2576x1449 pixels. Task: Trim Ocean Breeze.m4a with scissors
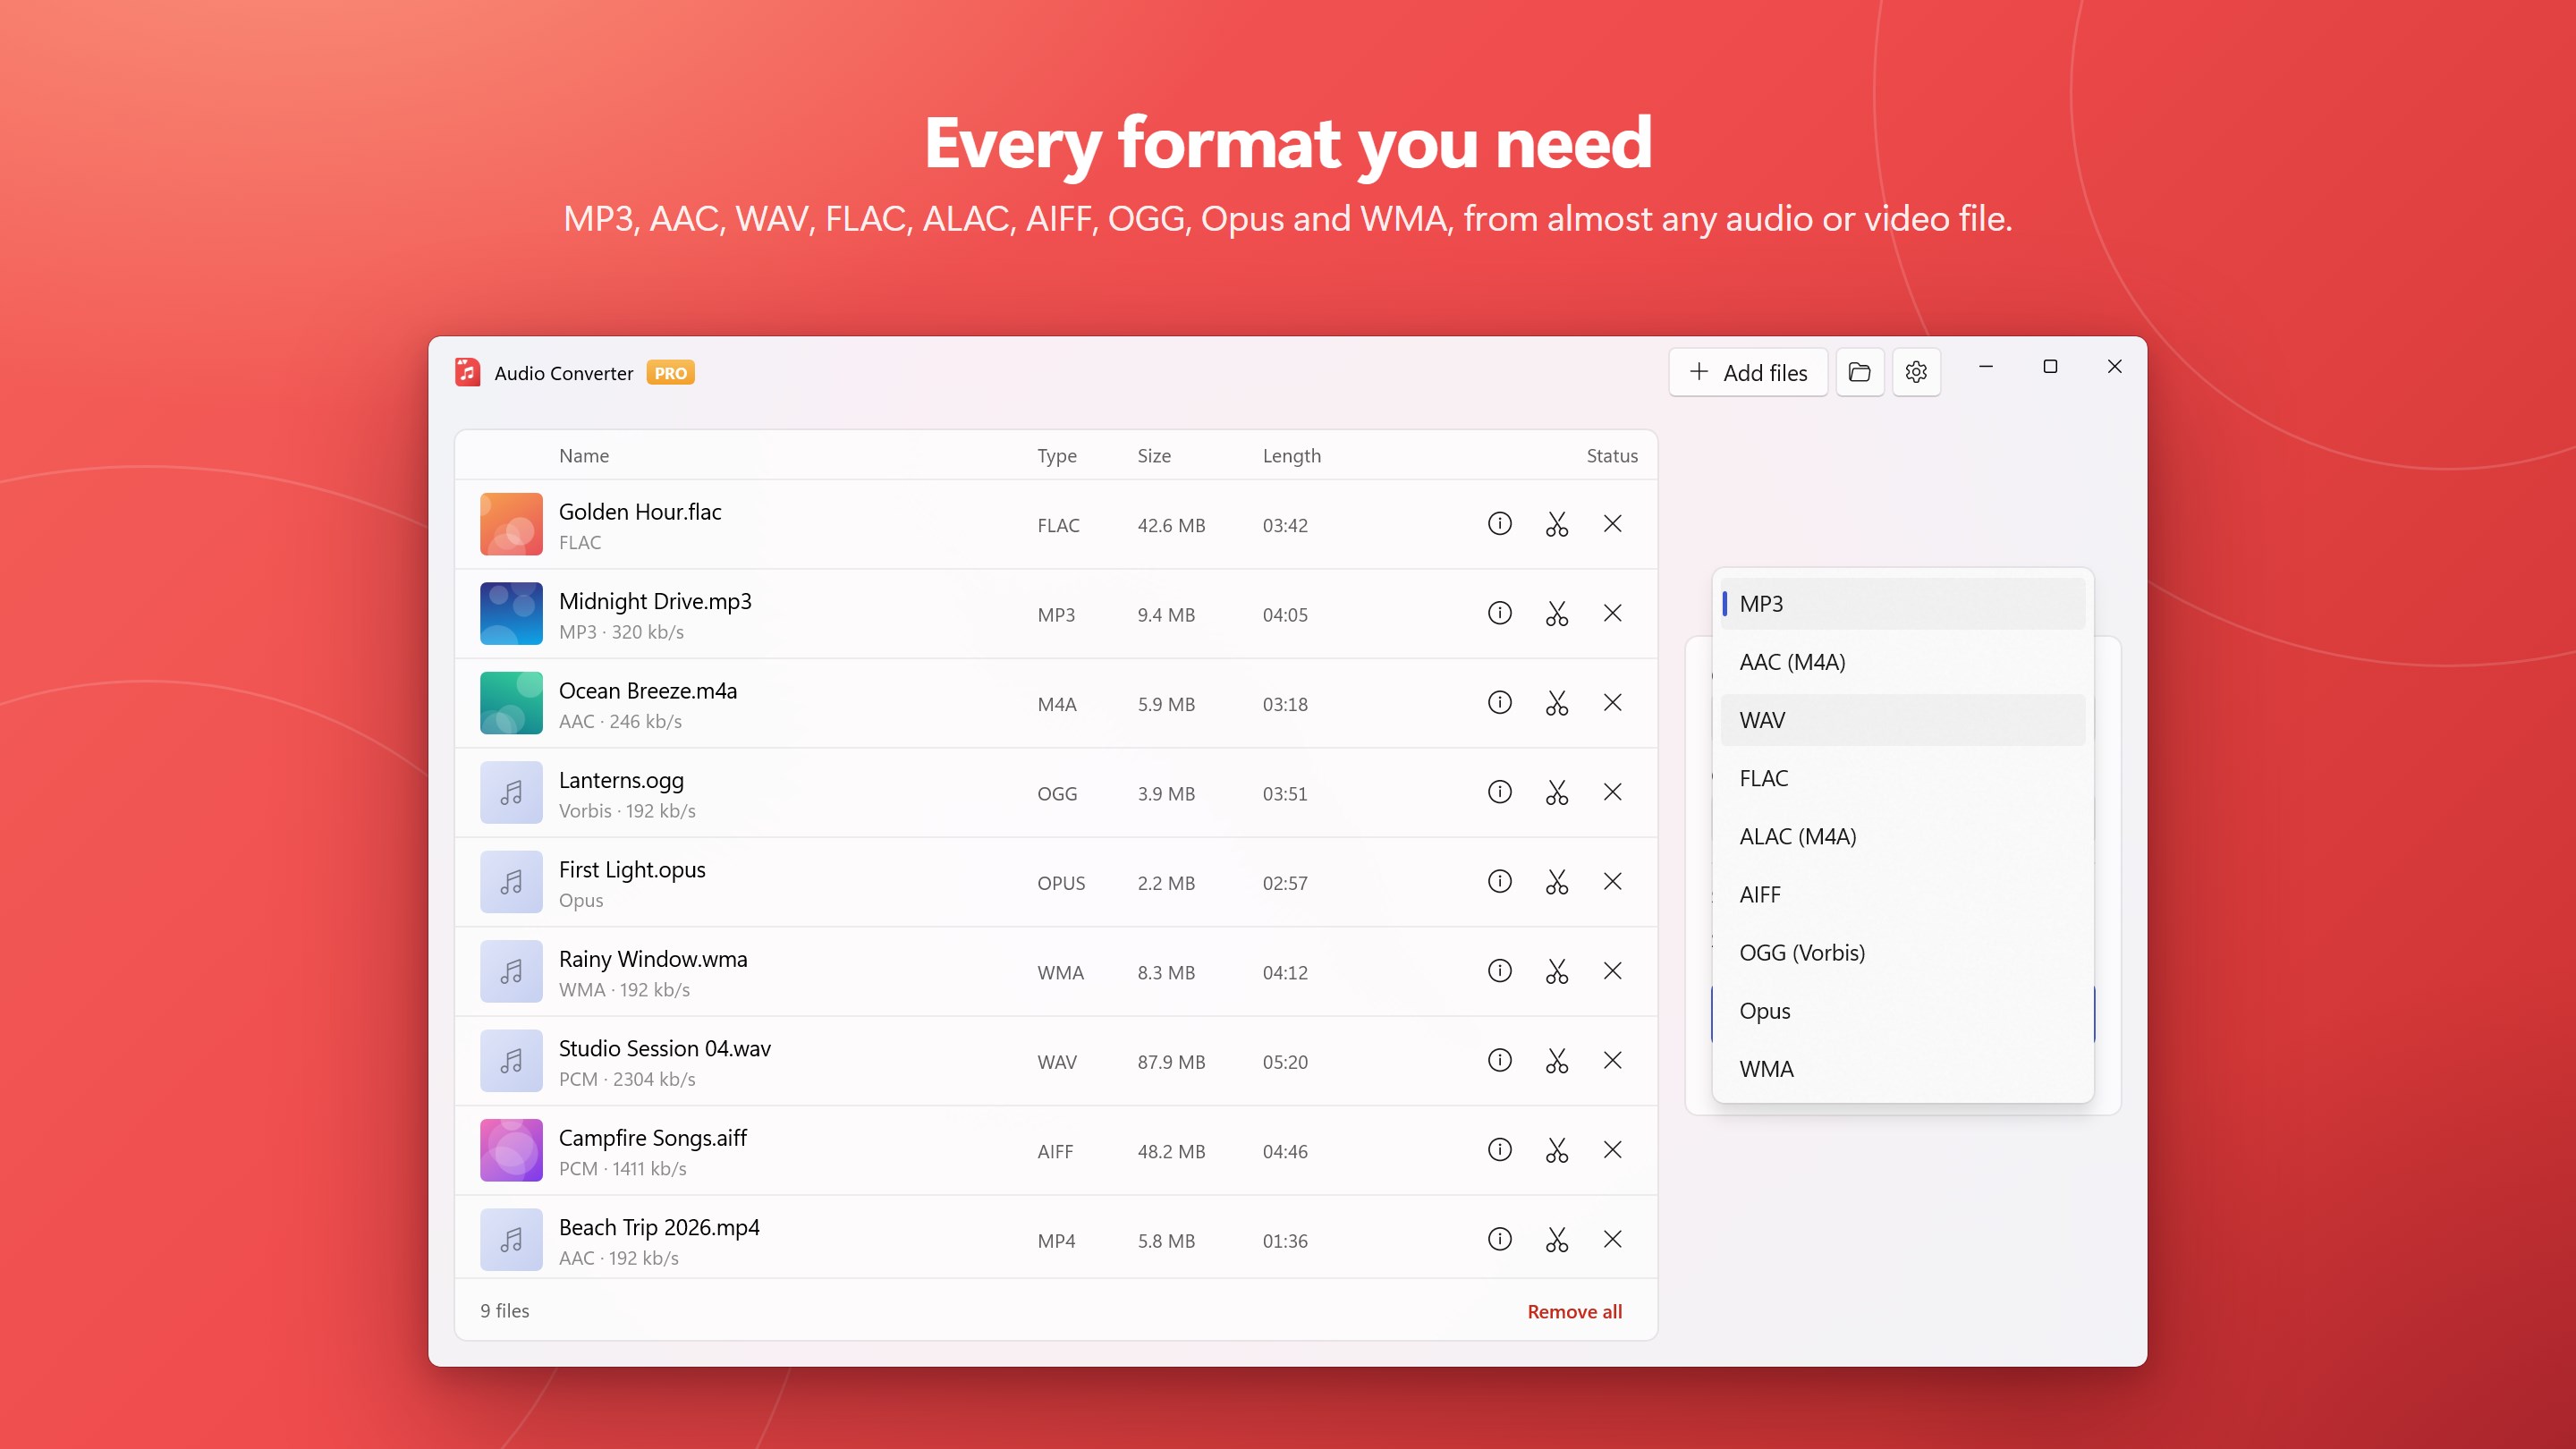click(x=1556, y=703)
